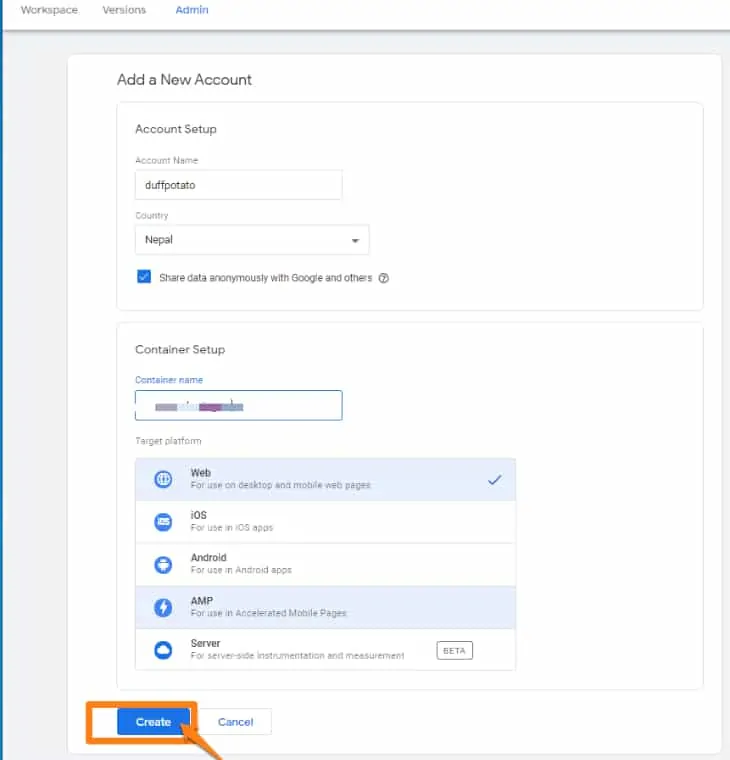
Task: Switch to the Workspace tab
Action: (x=49, y=10)
